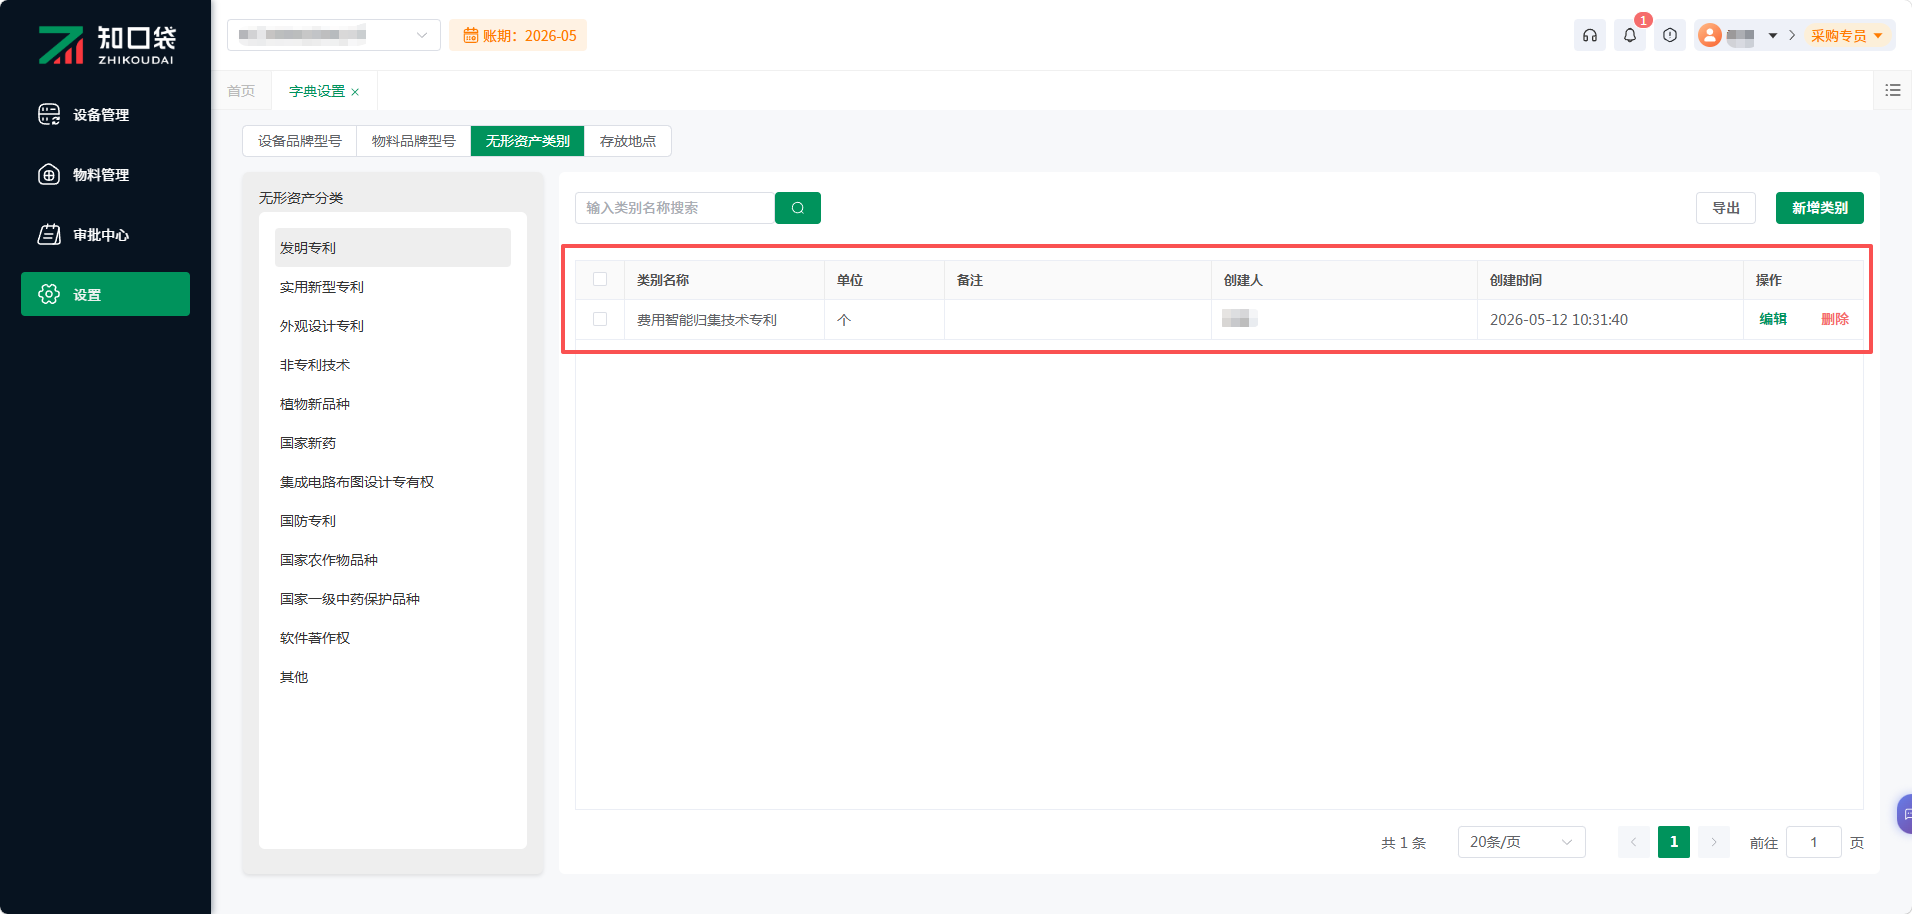Image resolution: width=1912 pixels, height=914 pixels.
Task: Select 植物新品种 category
Action: click(x=393, y=404)
